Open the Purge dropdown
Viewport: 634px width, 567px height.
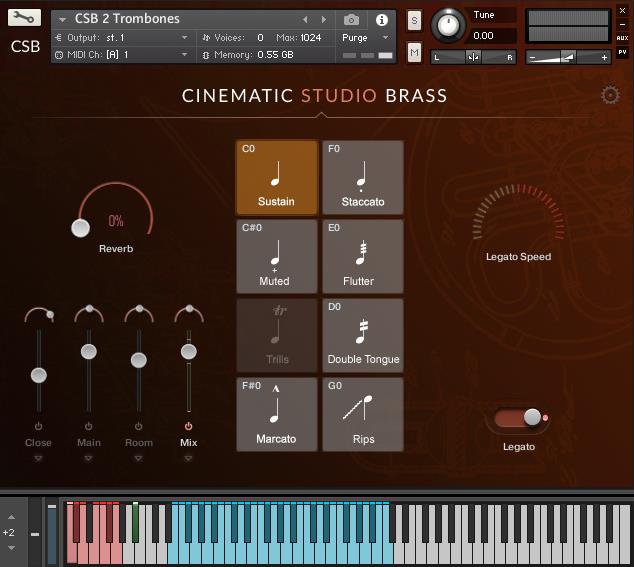point(365,37)
